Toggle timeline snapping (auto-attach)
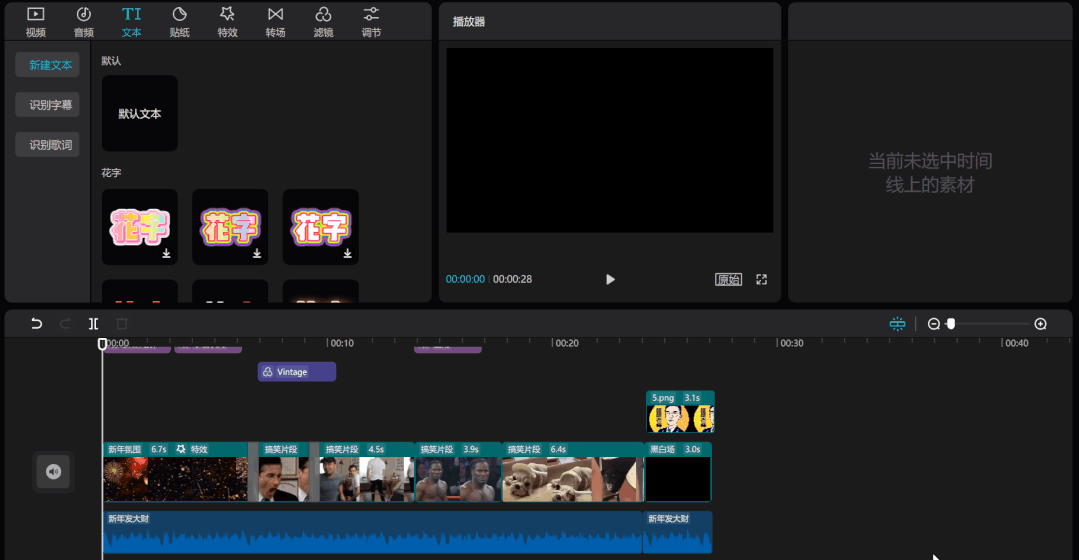Image resolution: width=1079 pixels, height=560 pixels. coord(897,323)
